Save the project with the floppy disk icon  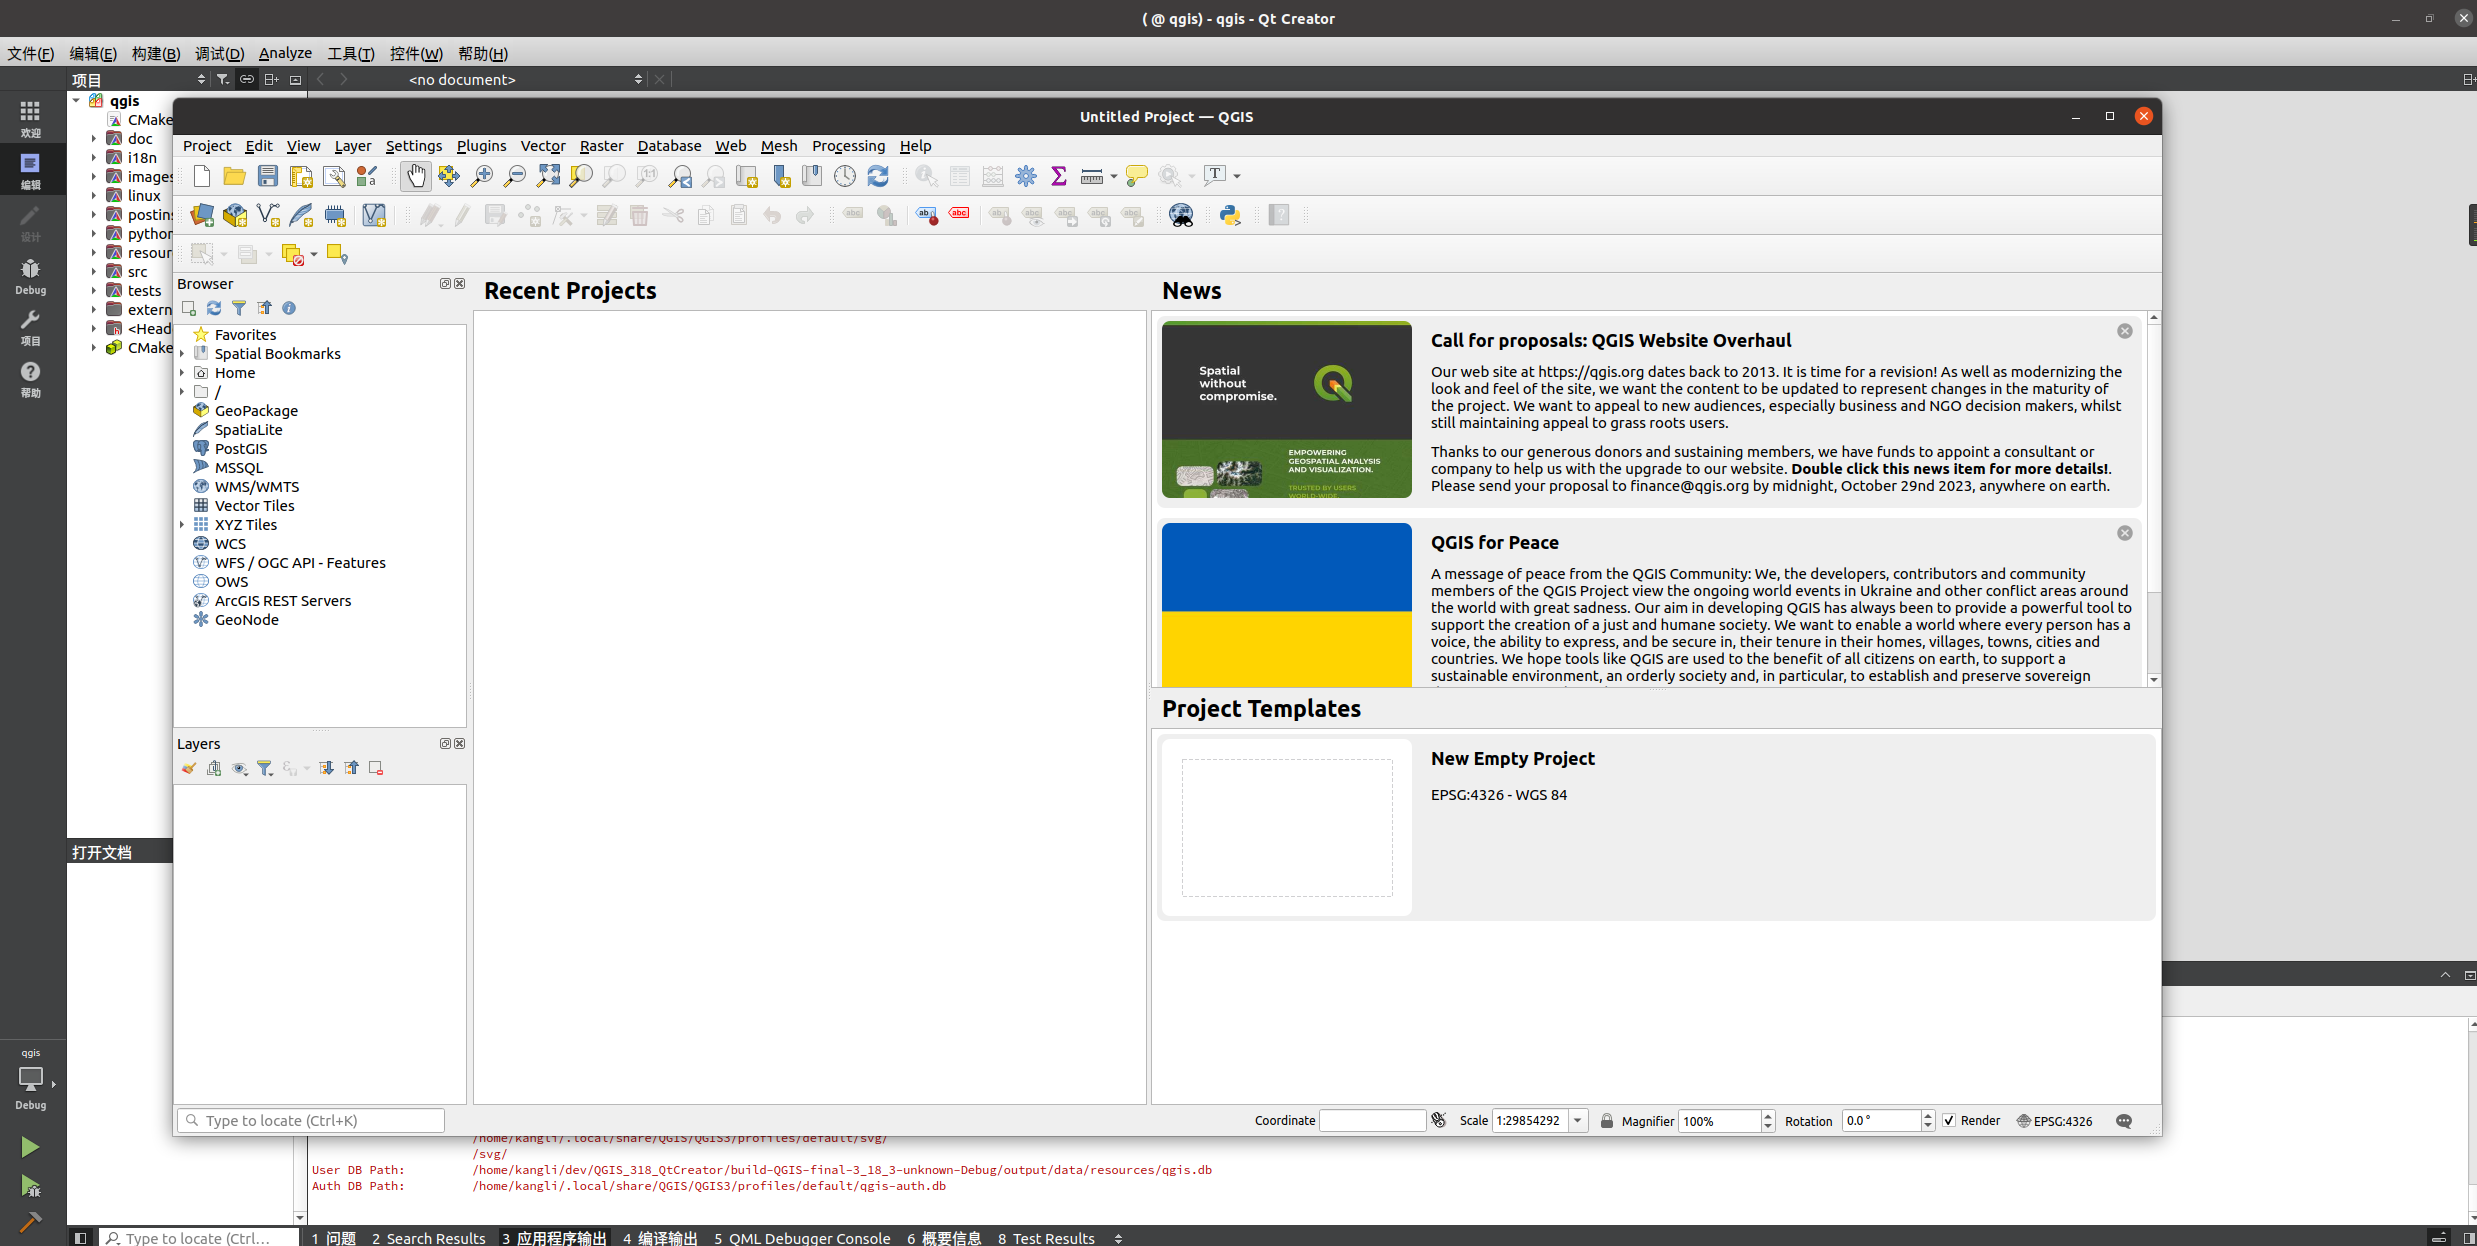[267, 176]
